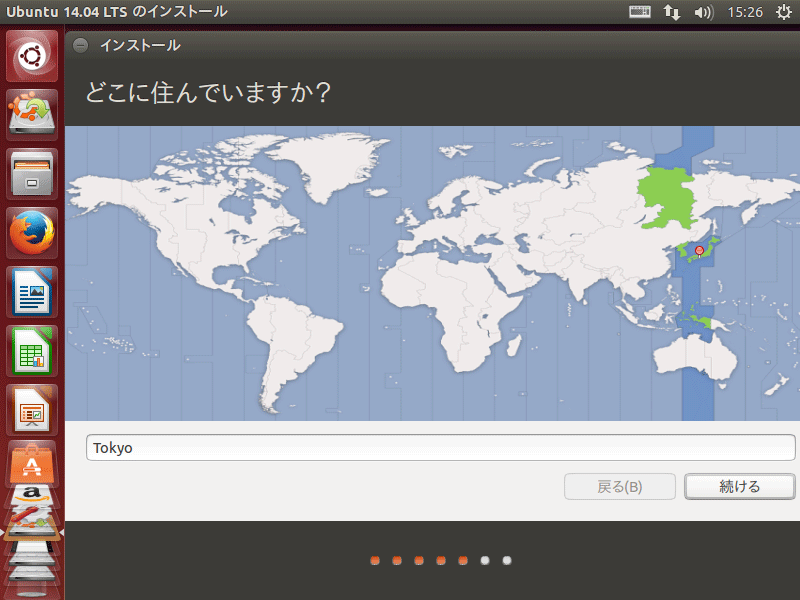Open the system power menu
The height and width of the screenshot is (600, 800).
point(784,12)
